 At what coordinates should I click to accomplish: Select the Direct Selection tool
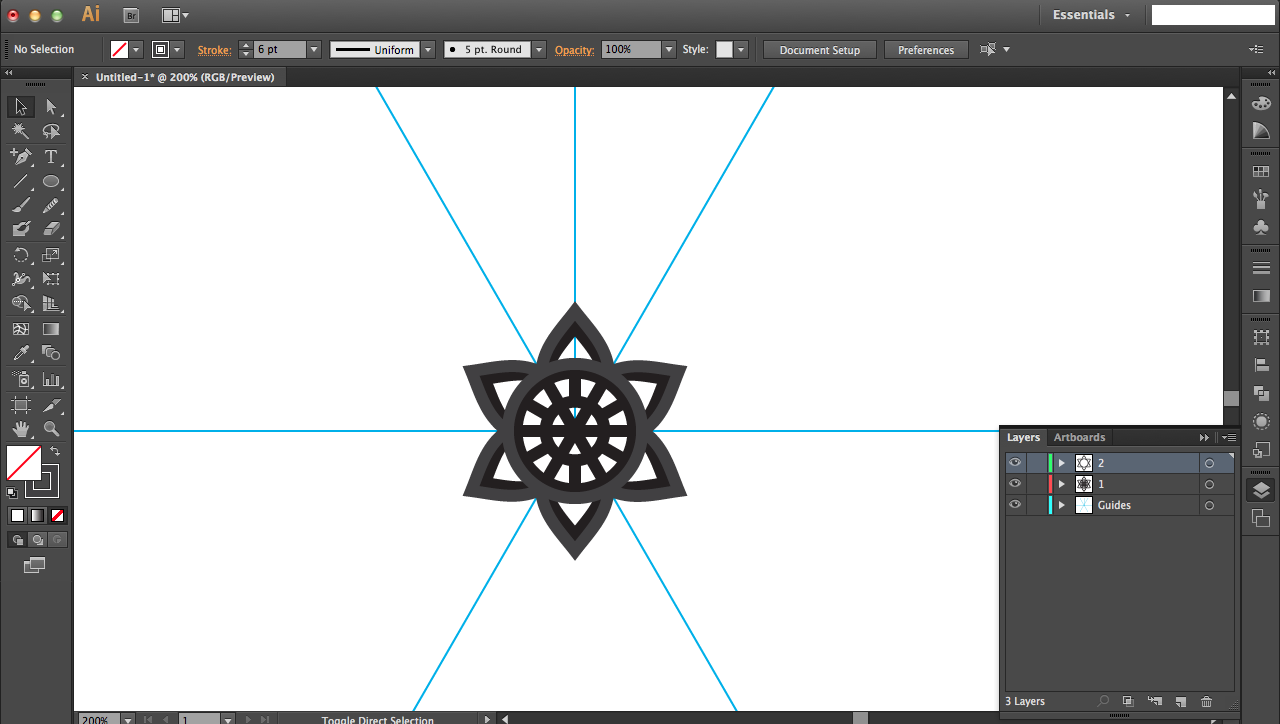click(x=51, y=107)
